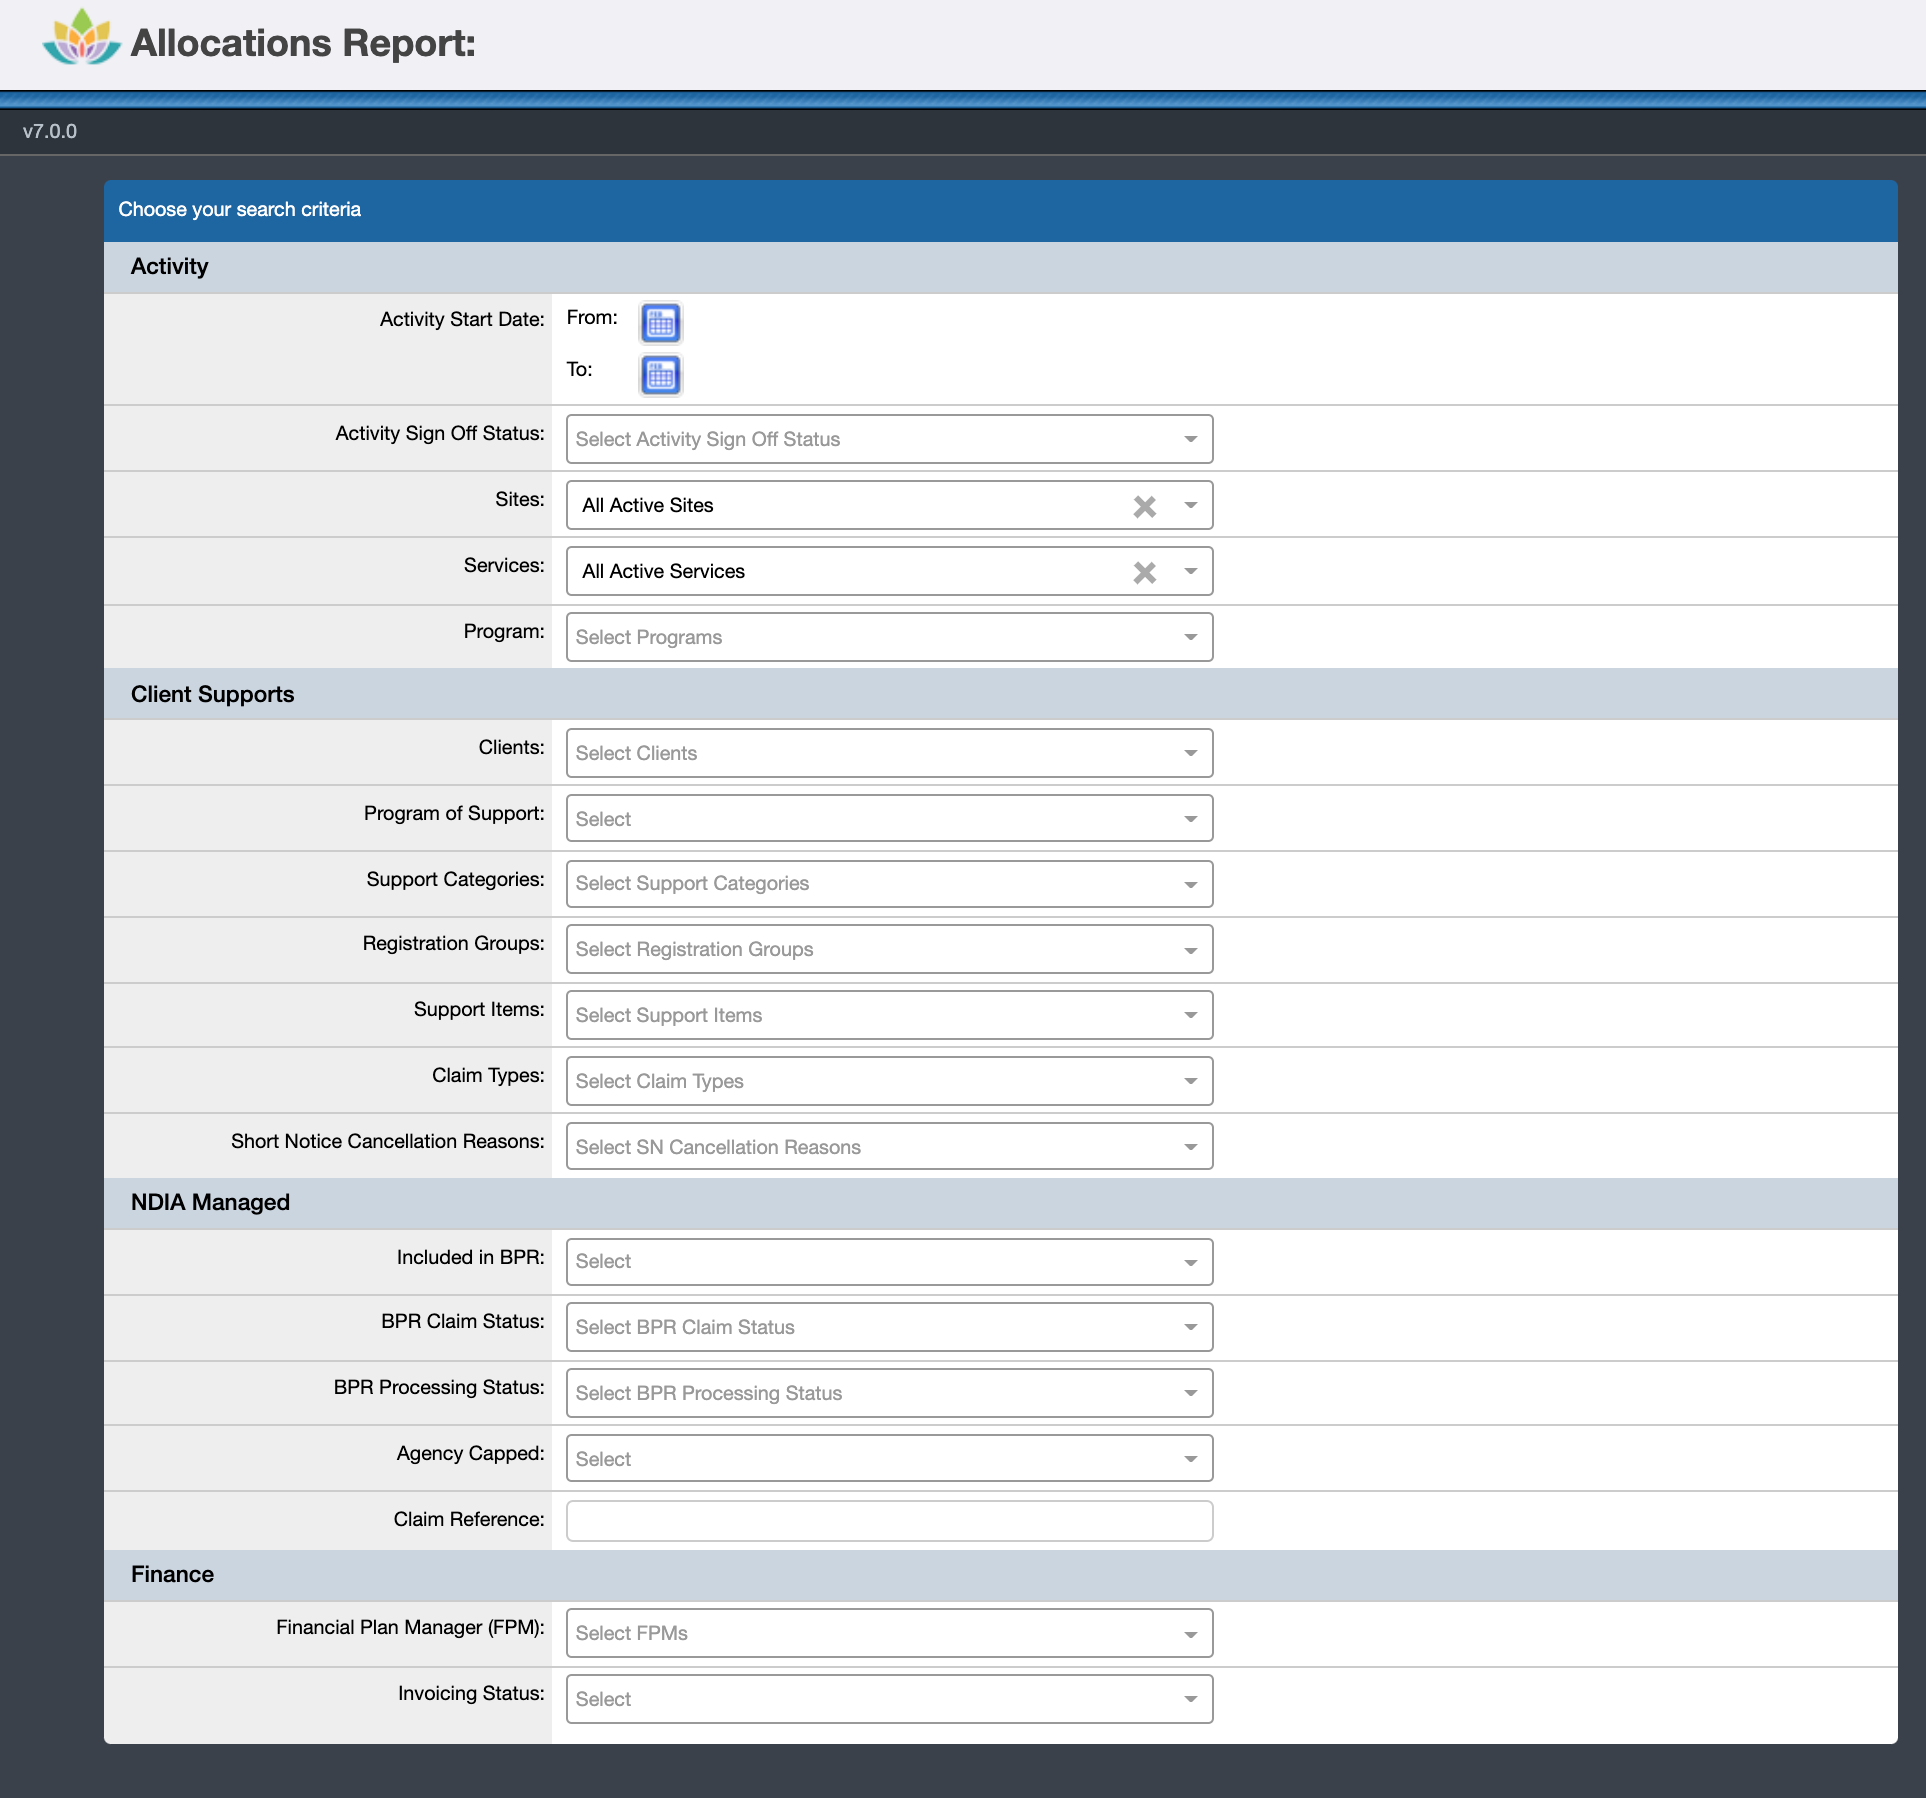1926x1798 pixels.
Task: Open the Select Clients dropdown
Action: (x=888, y=752)
